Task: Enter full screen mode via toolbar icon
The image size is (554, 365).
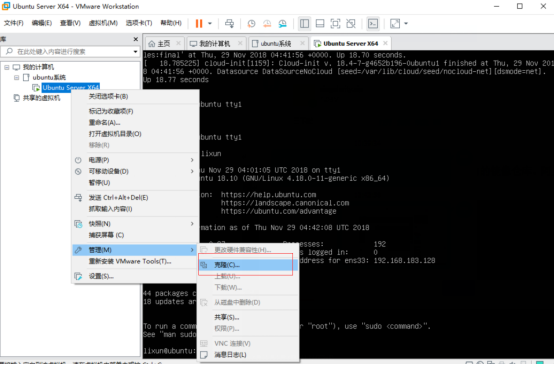Action: tap(335, 24)
